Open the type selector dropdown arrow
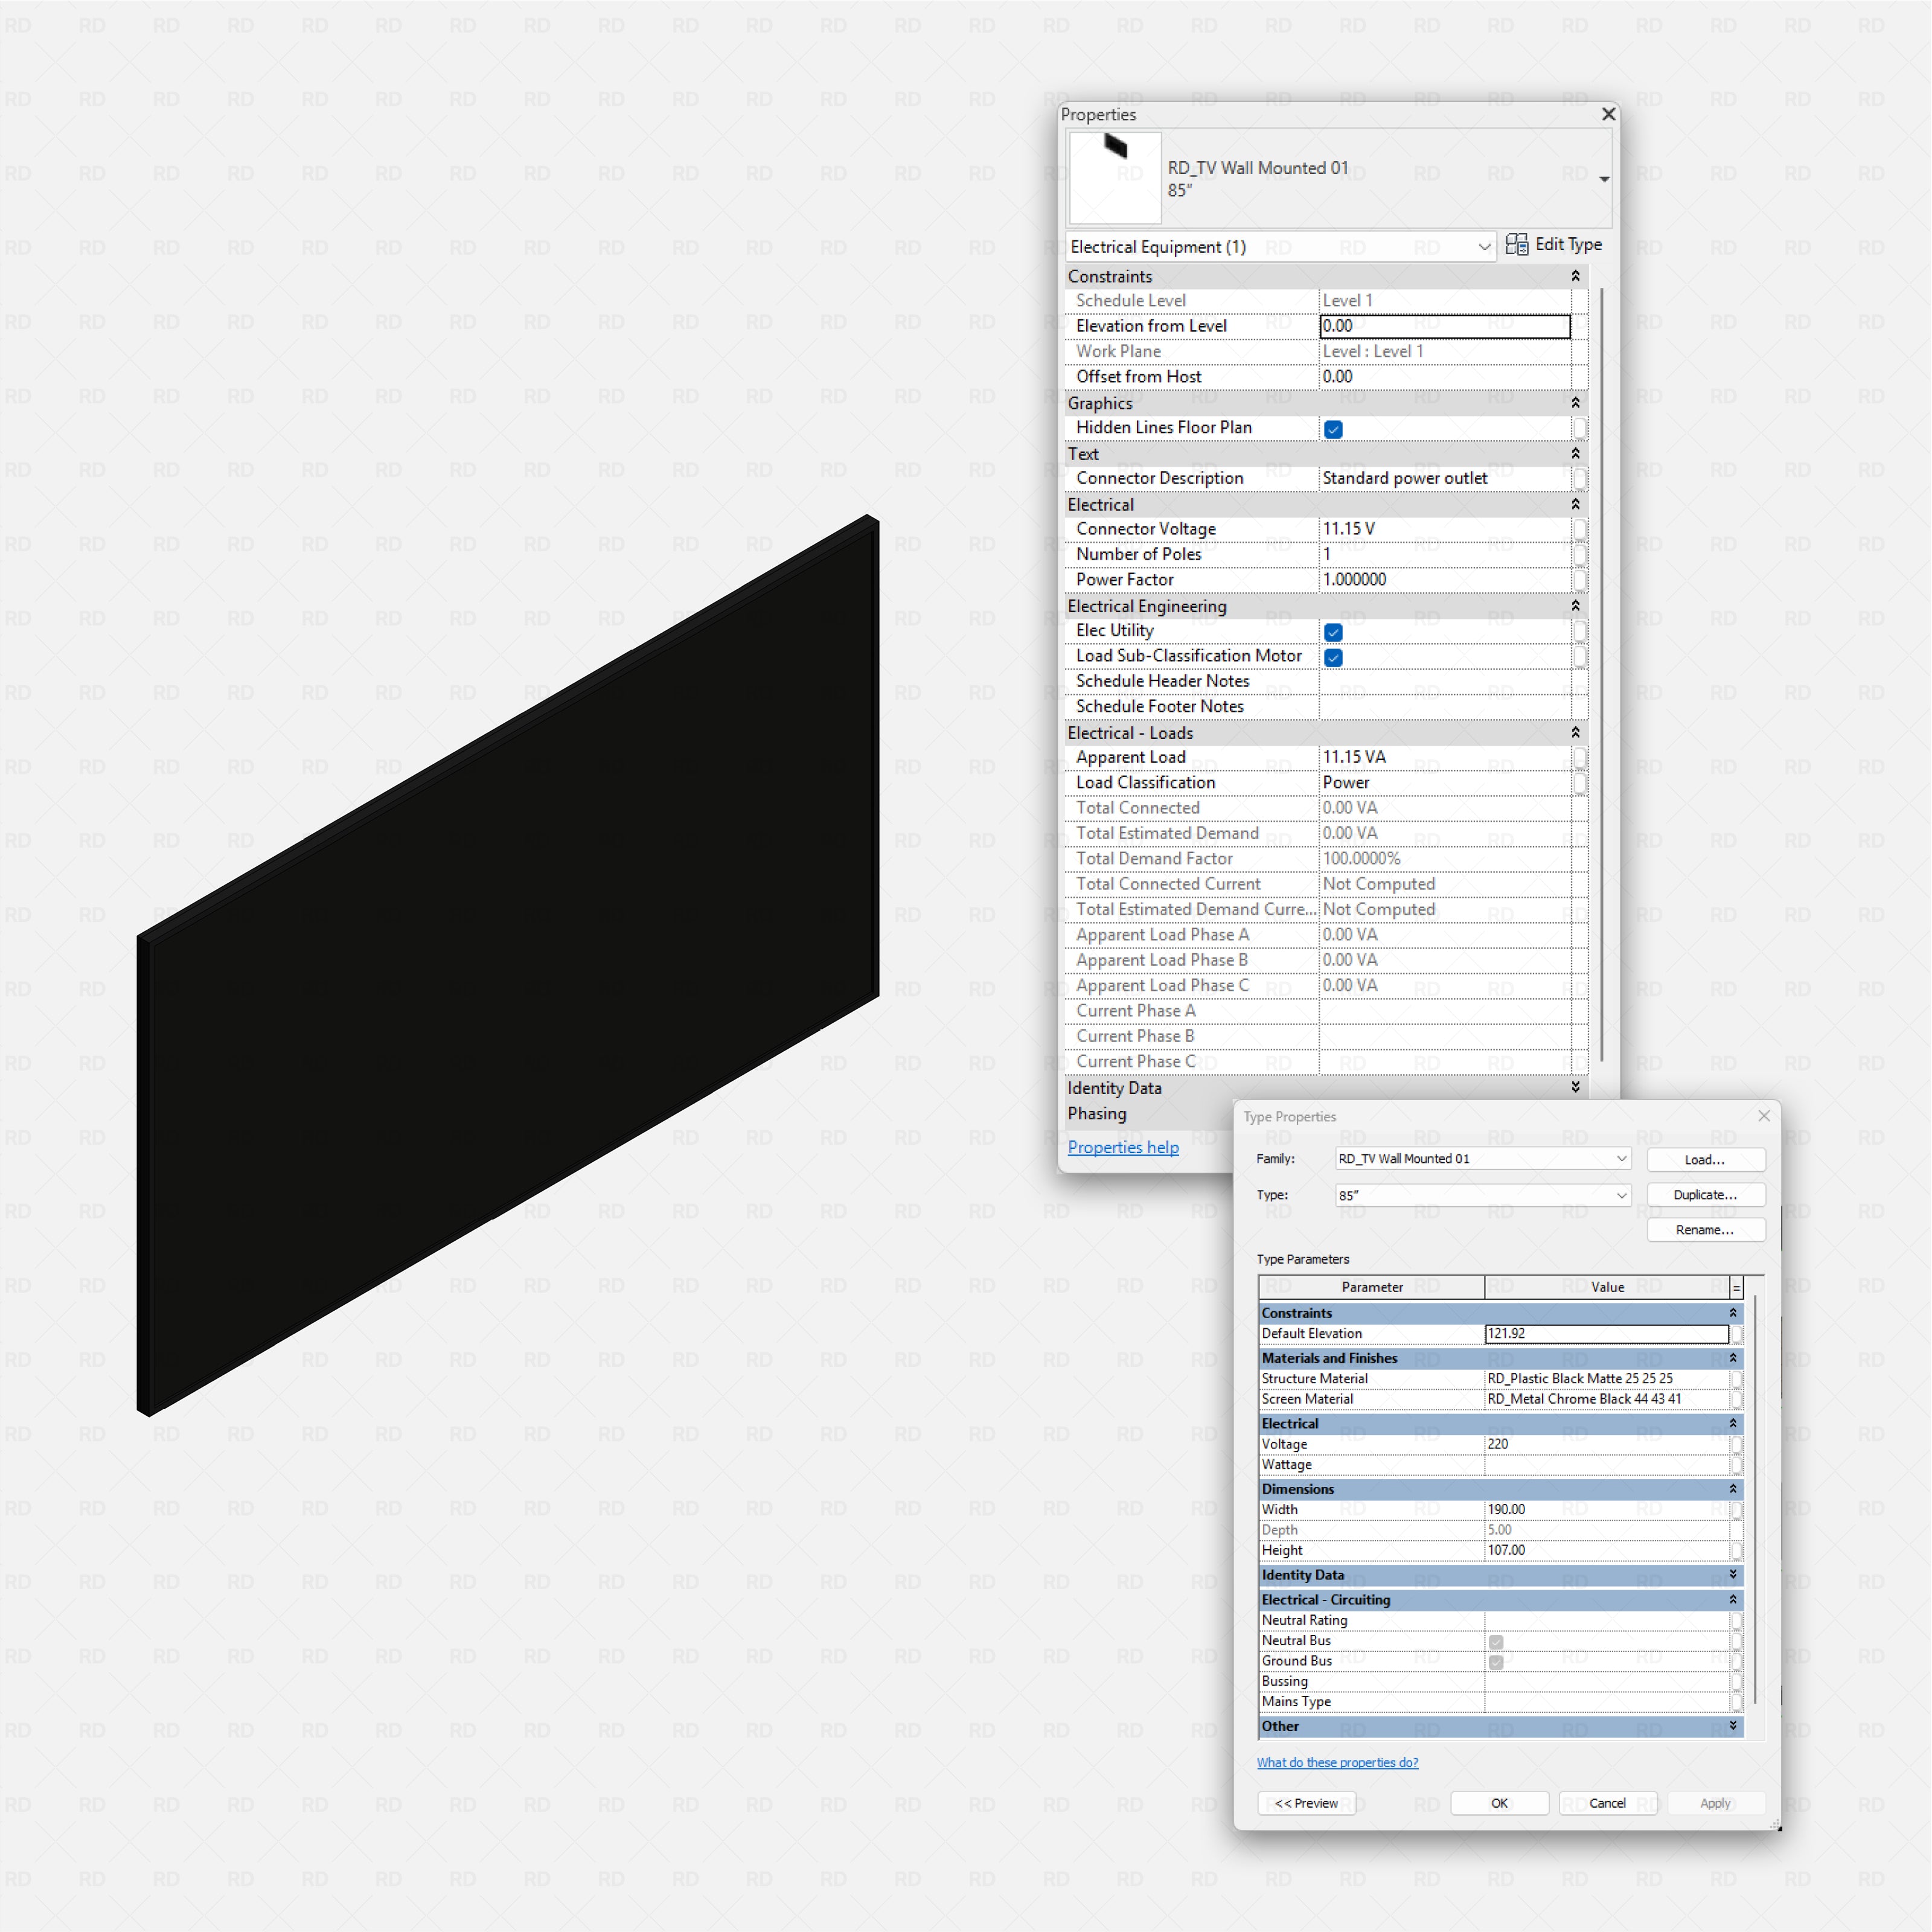1932x1932 pixels. tap(1603, 180)
